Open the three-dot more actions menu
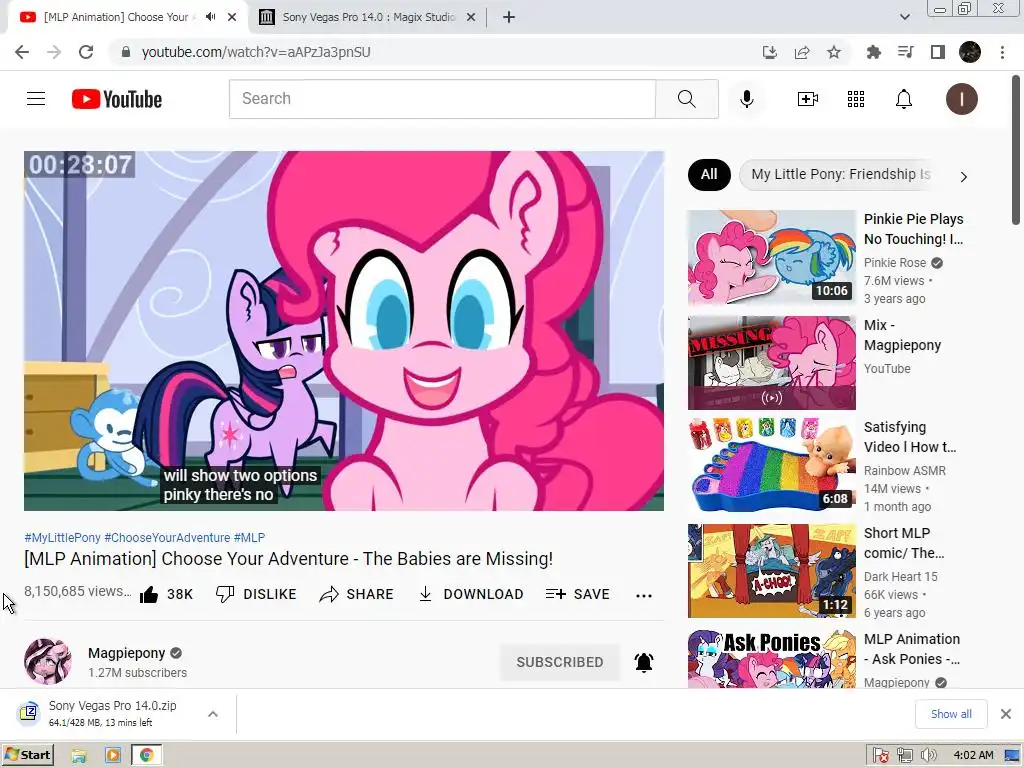1024x768 pixels. [x=644, y=595]
